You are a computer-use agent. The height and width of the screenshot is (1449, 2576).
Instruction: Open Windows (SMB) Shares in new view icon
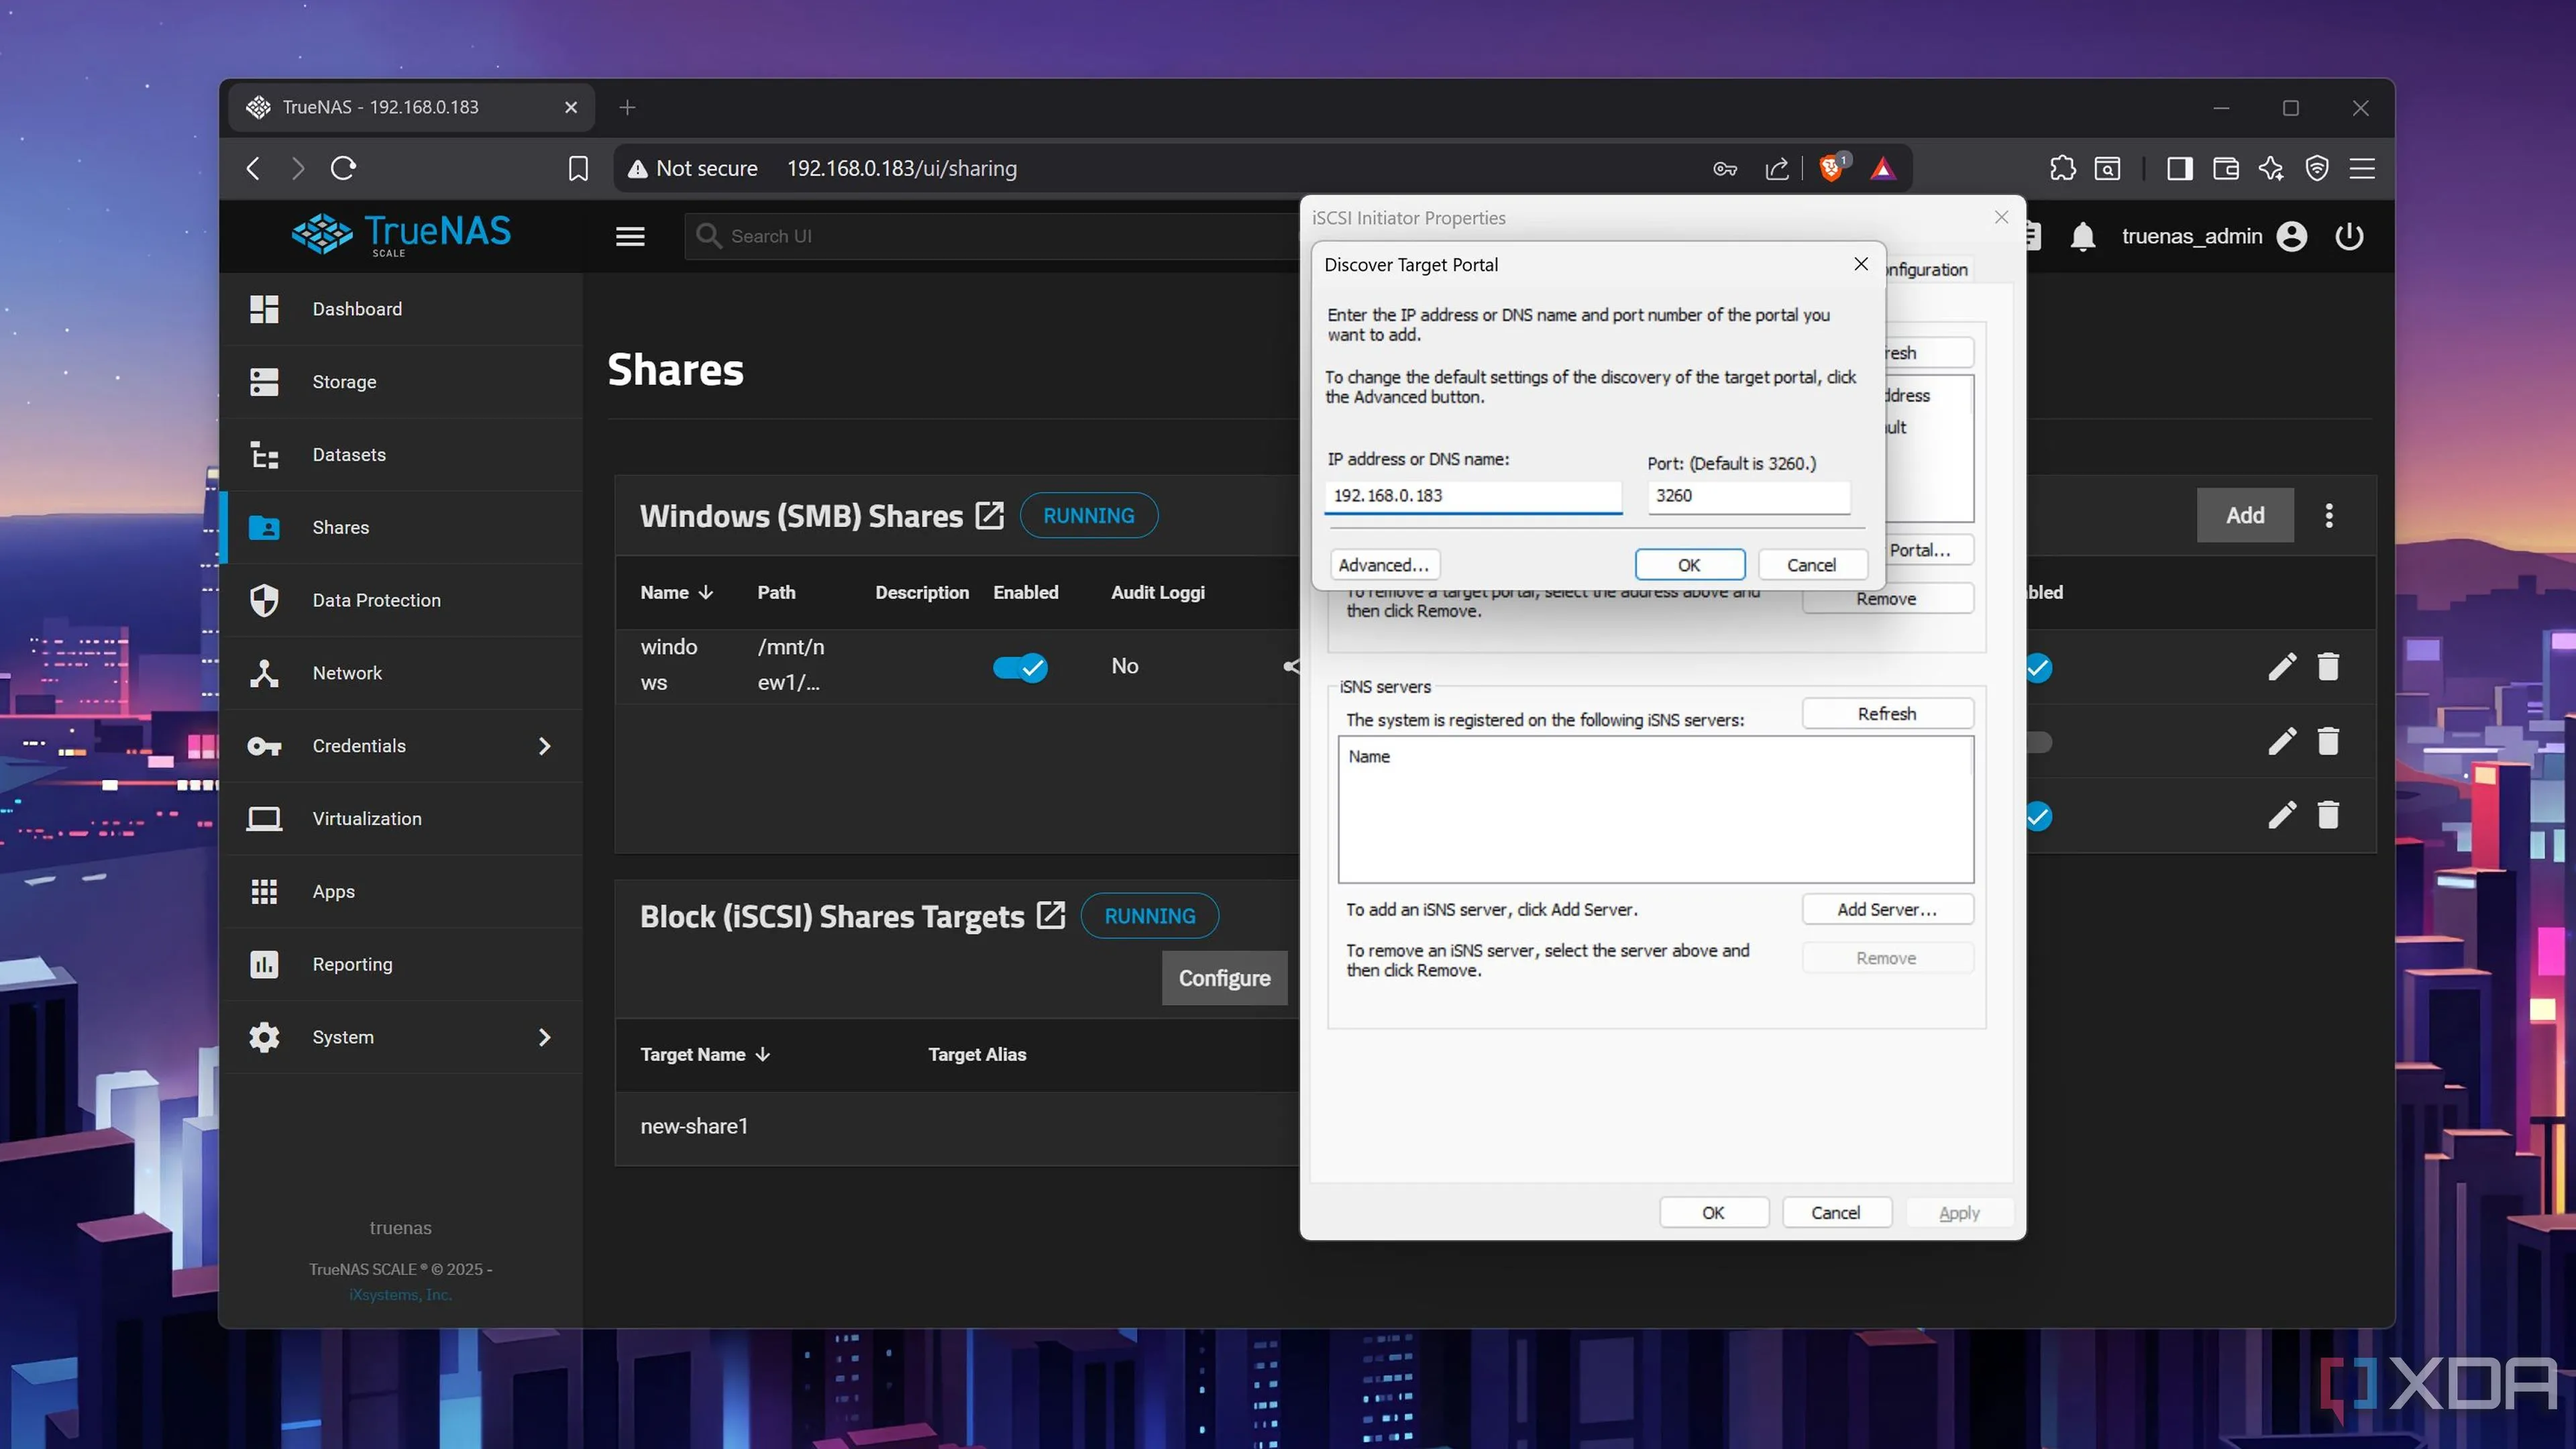989,515
